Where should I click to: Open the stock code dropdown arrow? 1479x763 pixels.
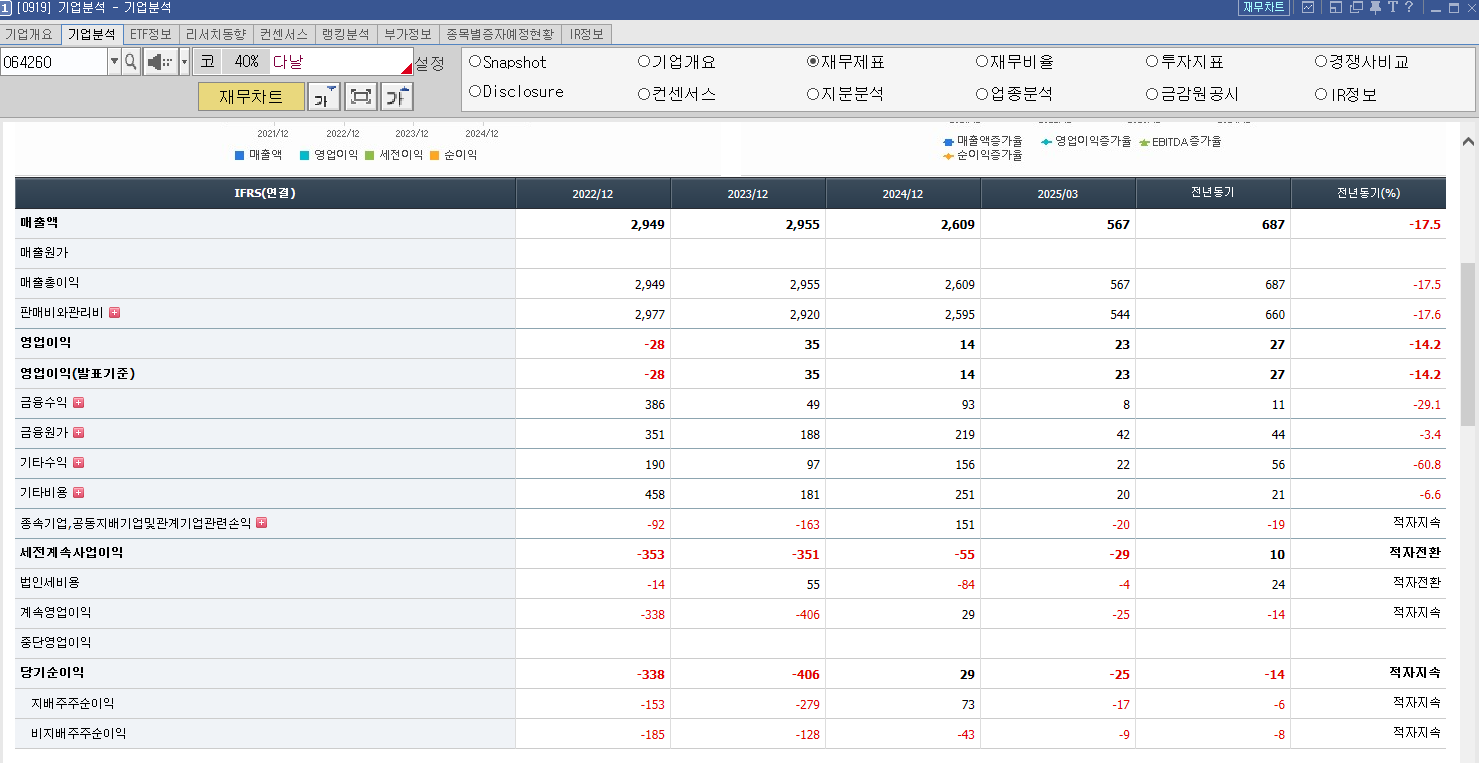click(114, 62)
